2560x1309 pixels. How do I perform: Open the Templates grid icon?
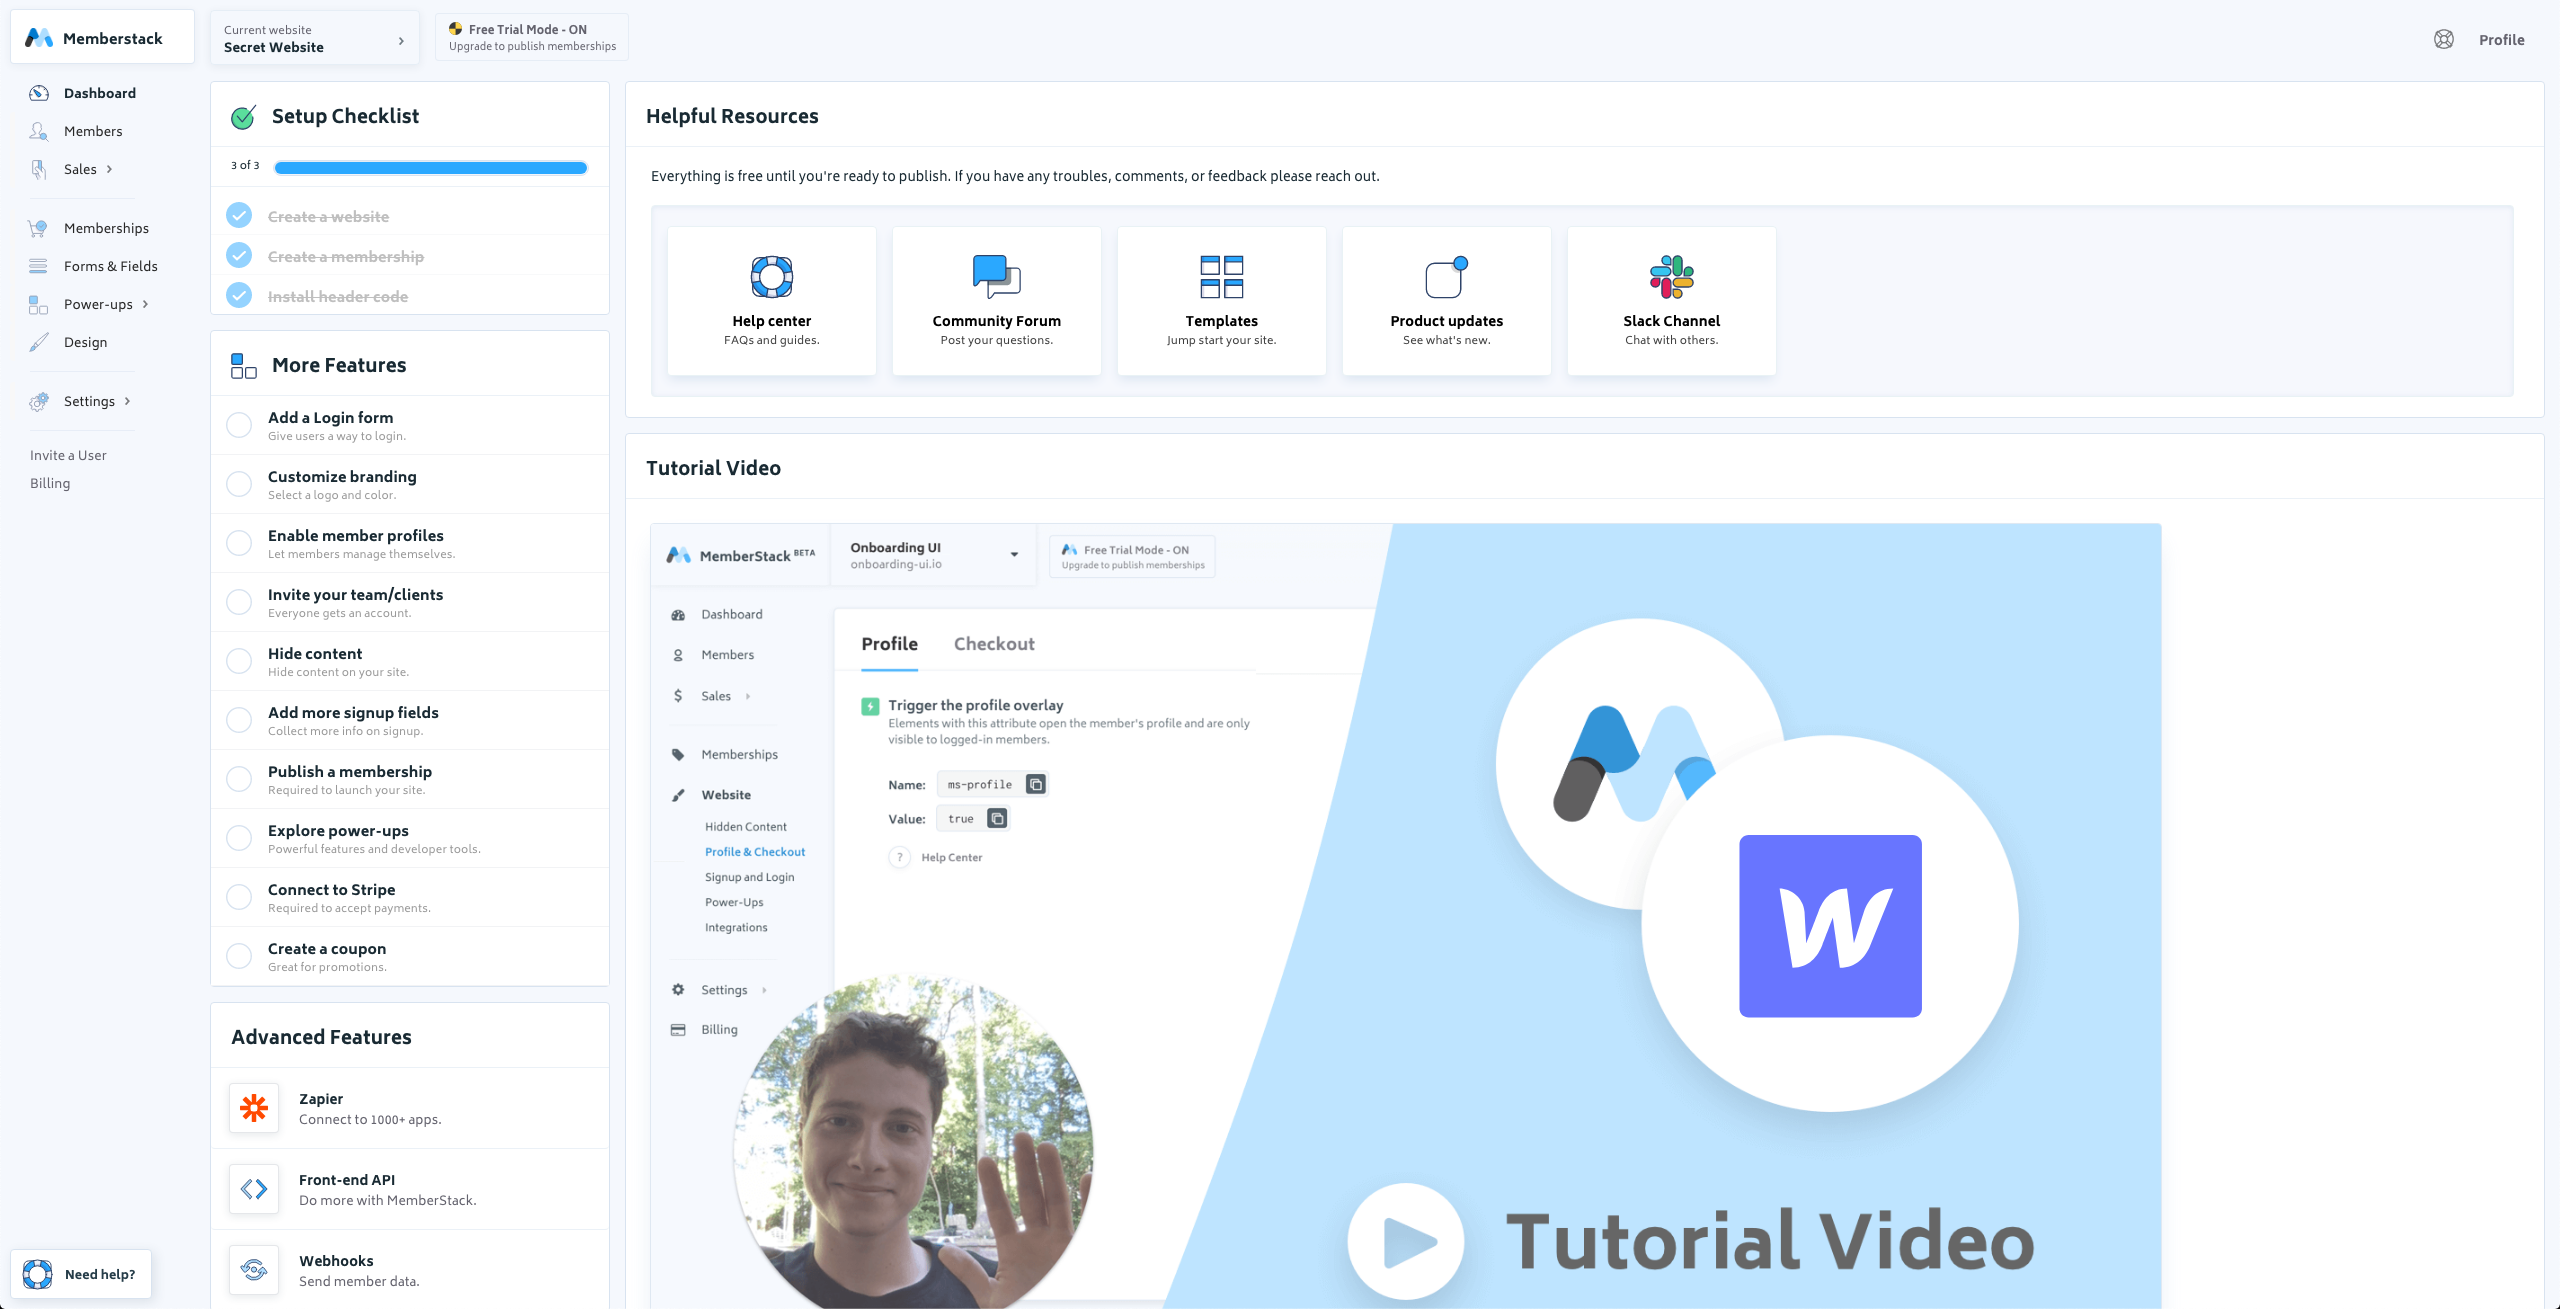[1222, 277]
